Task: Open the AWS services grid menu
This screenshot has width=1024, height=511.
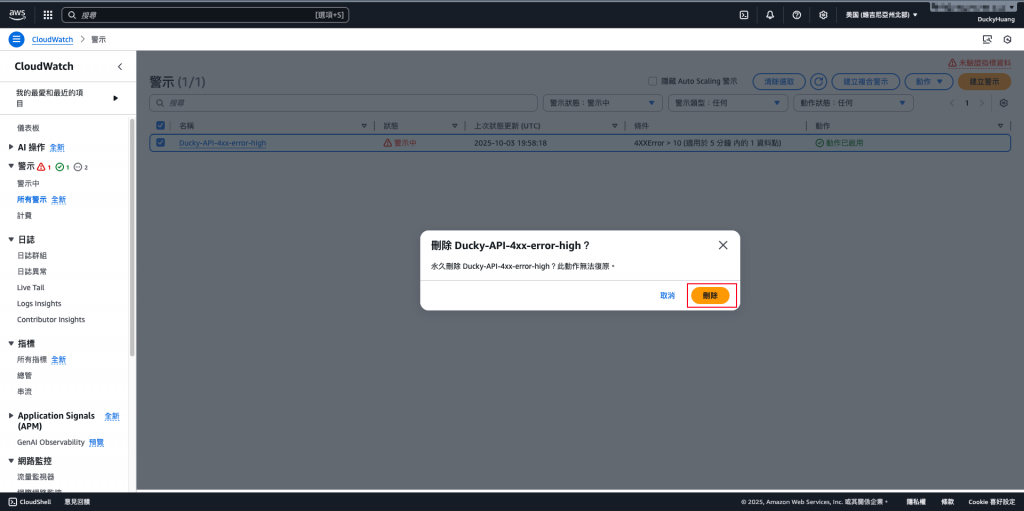Action: click(48, 14)
